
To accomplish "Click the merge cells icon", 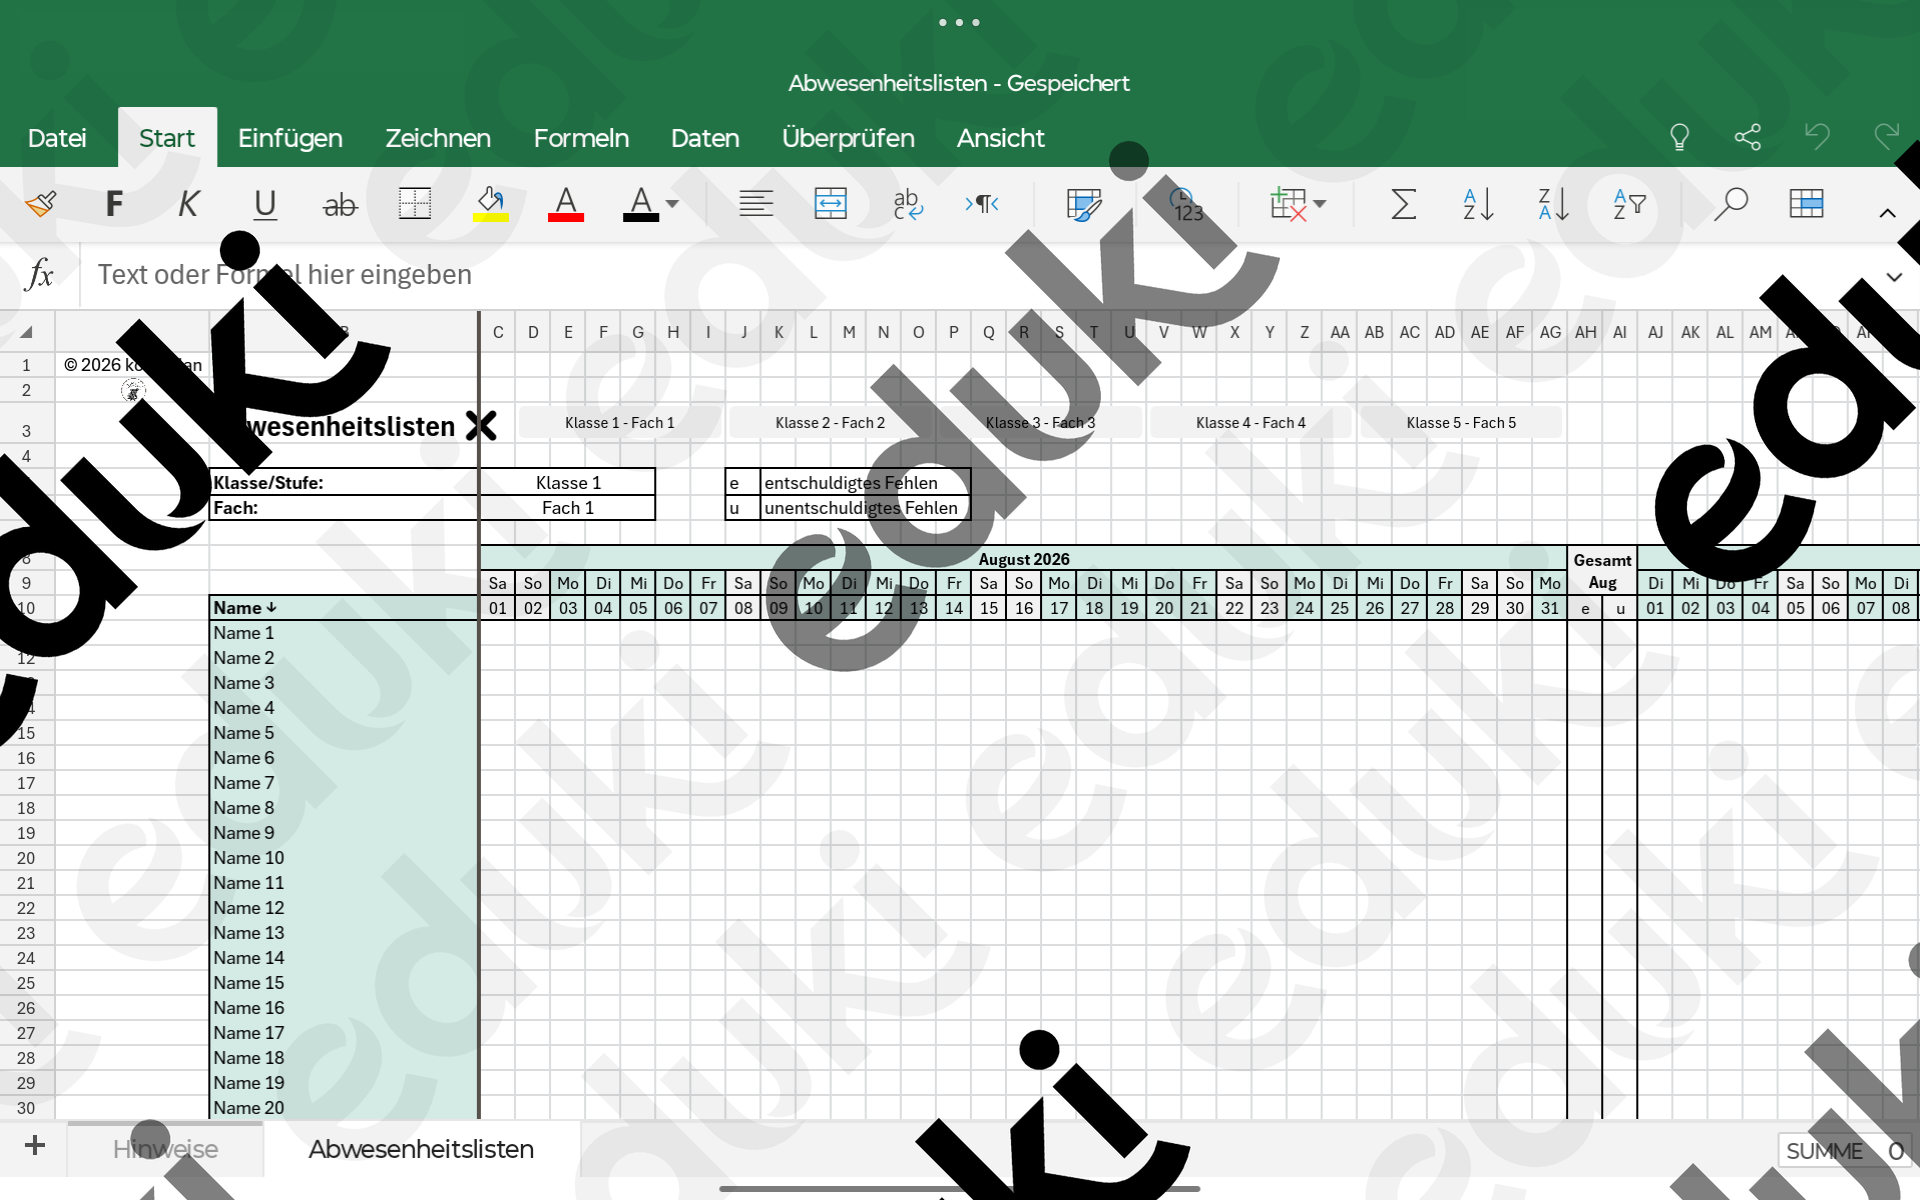I will click(x=830, y=204).
